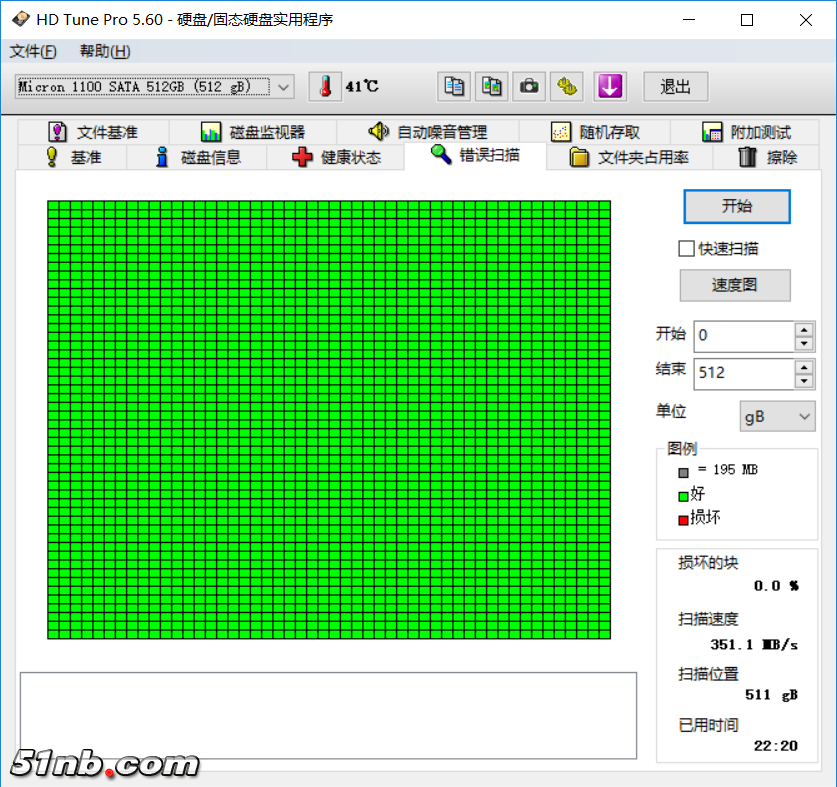Enable the 快速扫描 quick scan checkbox
The height and width of the screenshot is (787, 837).
pos(687,248)
